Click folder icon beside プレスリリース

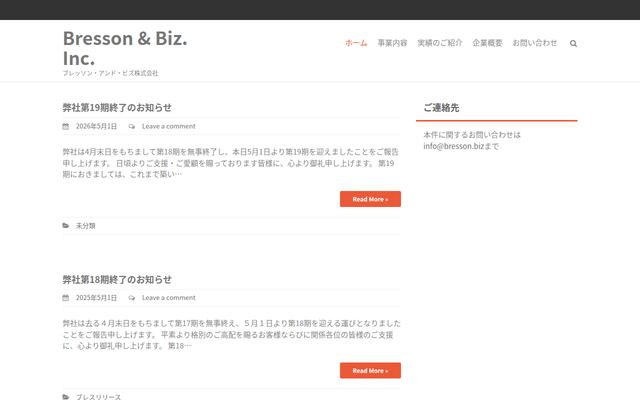(x=66, y=397)
